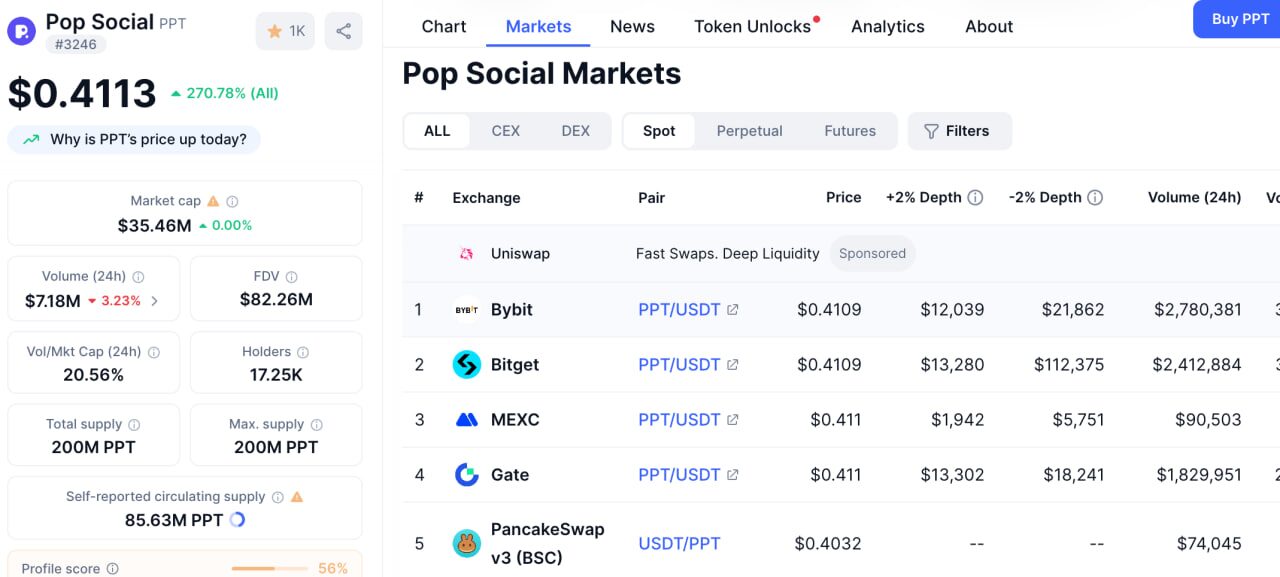Switch to the Chart tab

coord(444,27)
